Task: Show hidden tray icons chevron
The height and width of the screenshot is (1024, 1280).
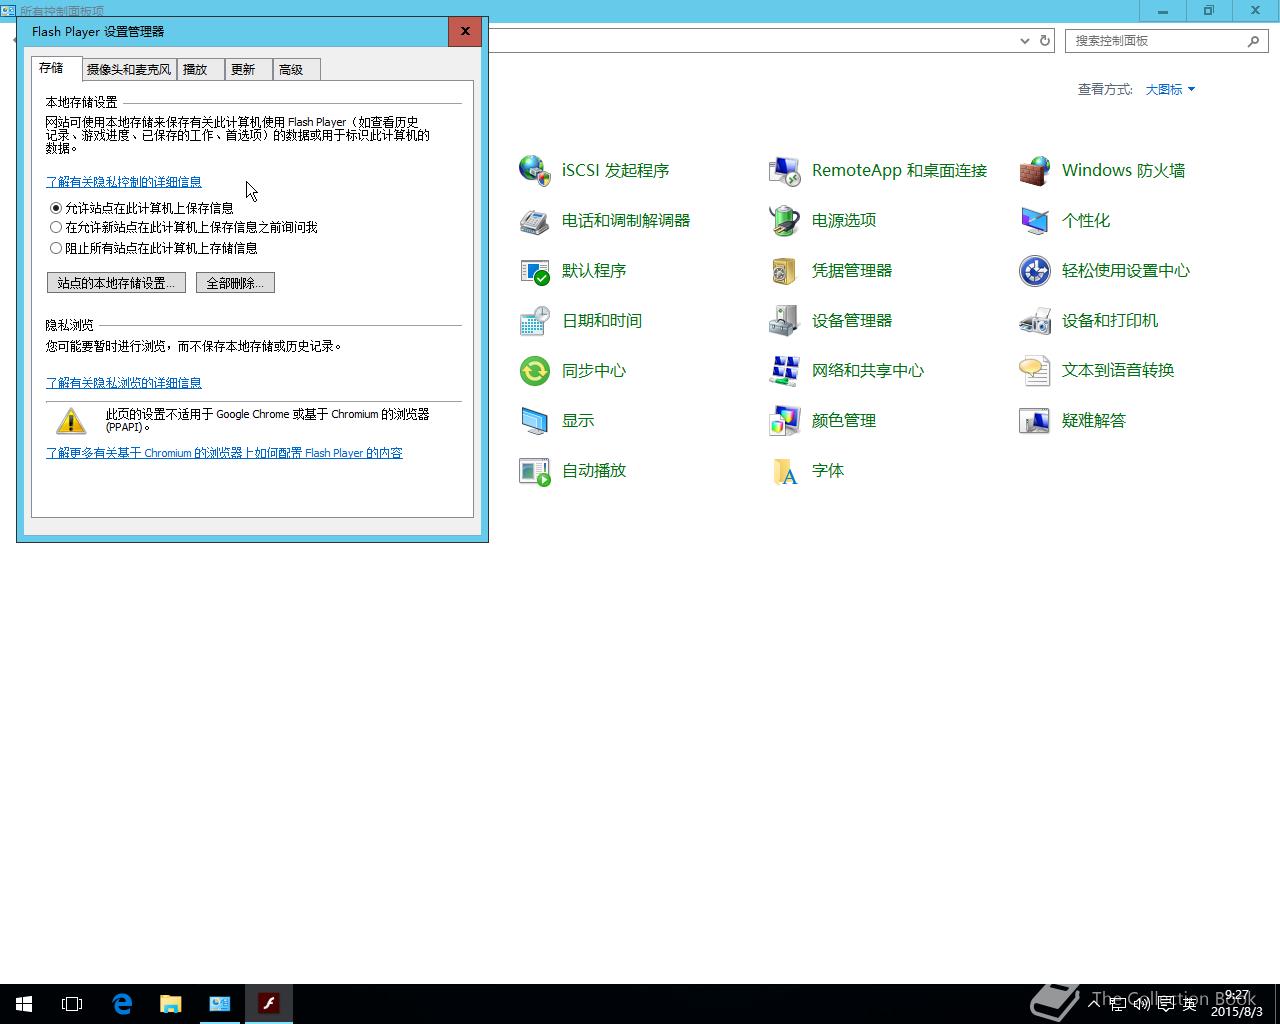Action: point(1094,1003)
